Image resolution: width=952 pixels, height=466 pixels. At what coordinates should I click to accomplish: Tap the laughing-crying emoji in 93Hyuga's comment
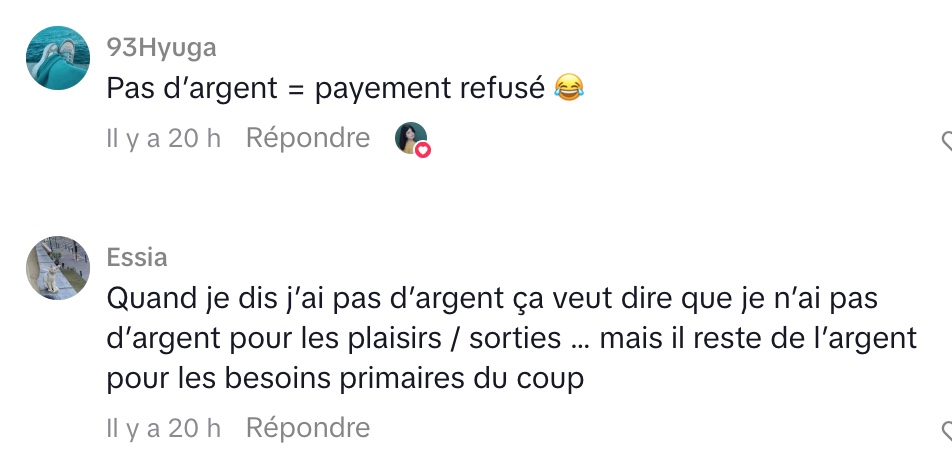[x=569, y=89]
